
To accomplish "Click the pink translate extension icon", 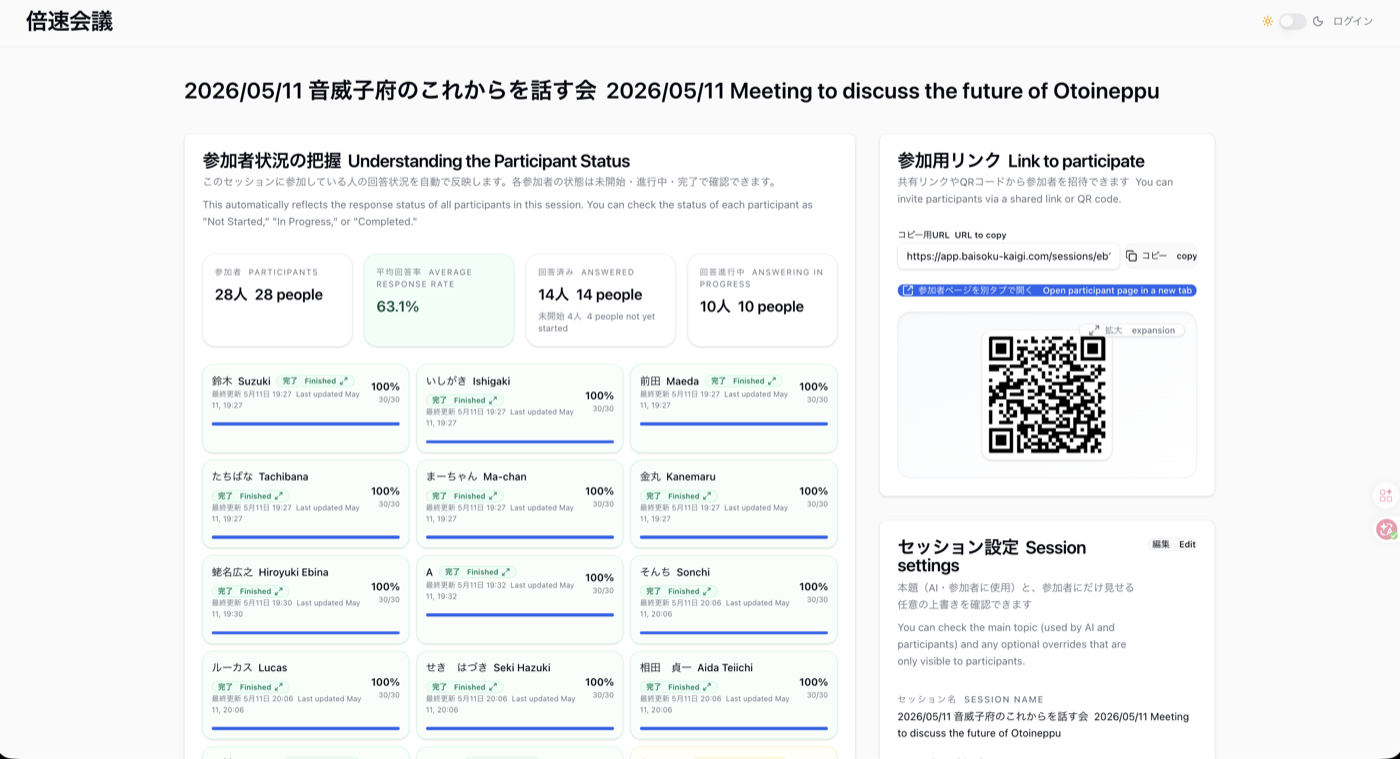I will click(1386, 529).
